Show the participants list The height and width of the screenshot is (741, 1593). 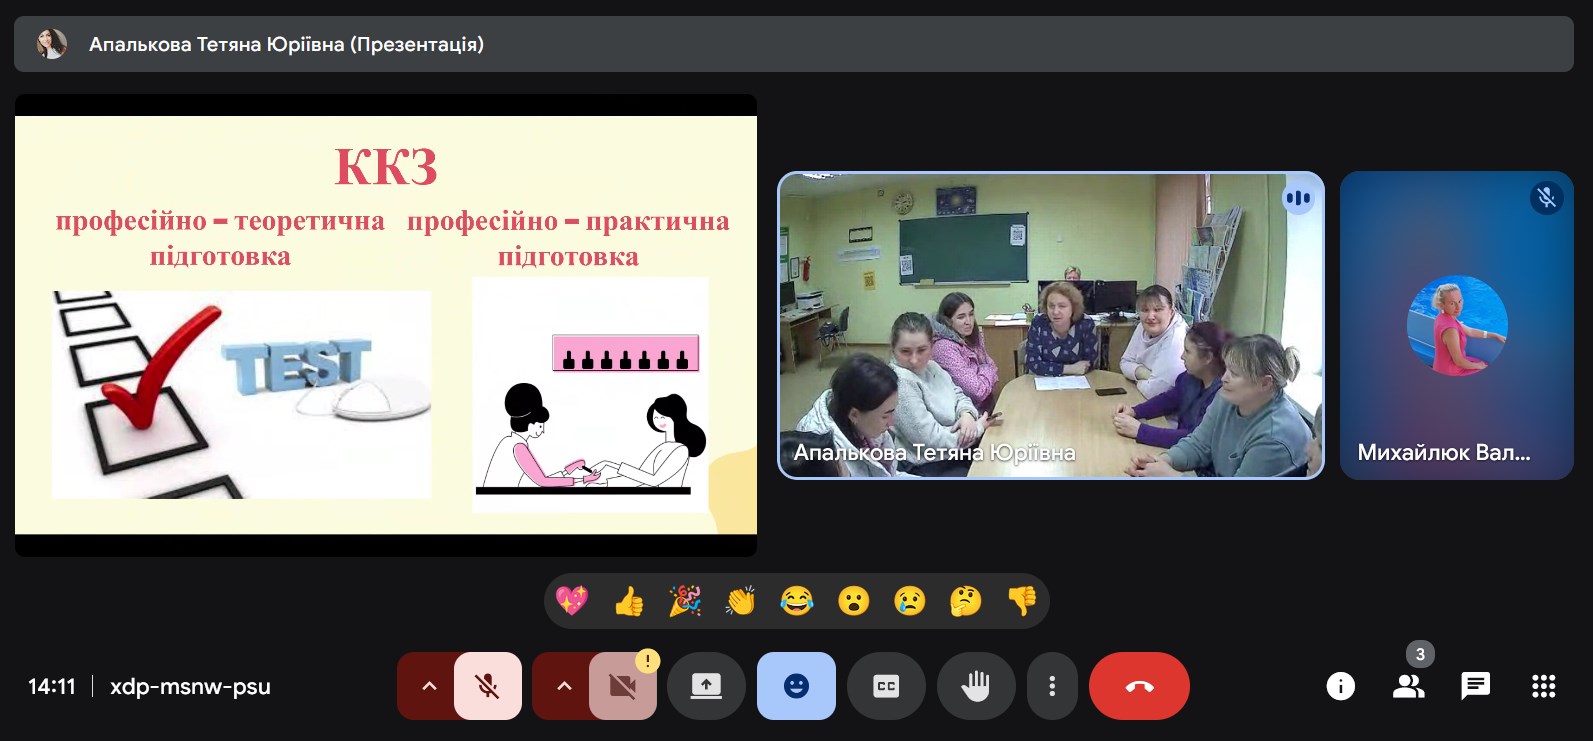pyautogui.click(x=1408, y=686)
